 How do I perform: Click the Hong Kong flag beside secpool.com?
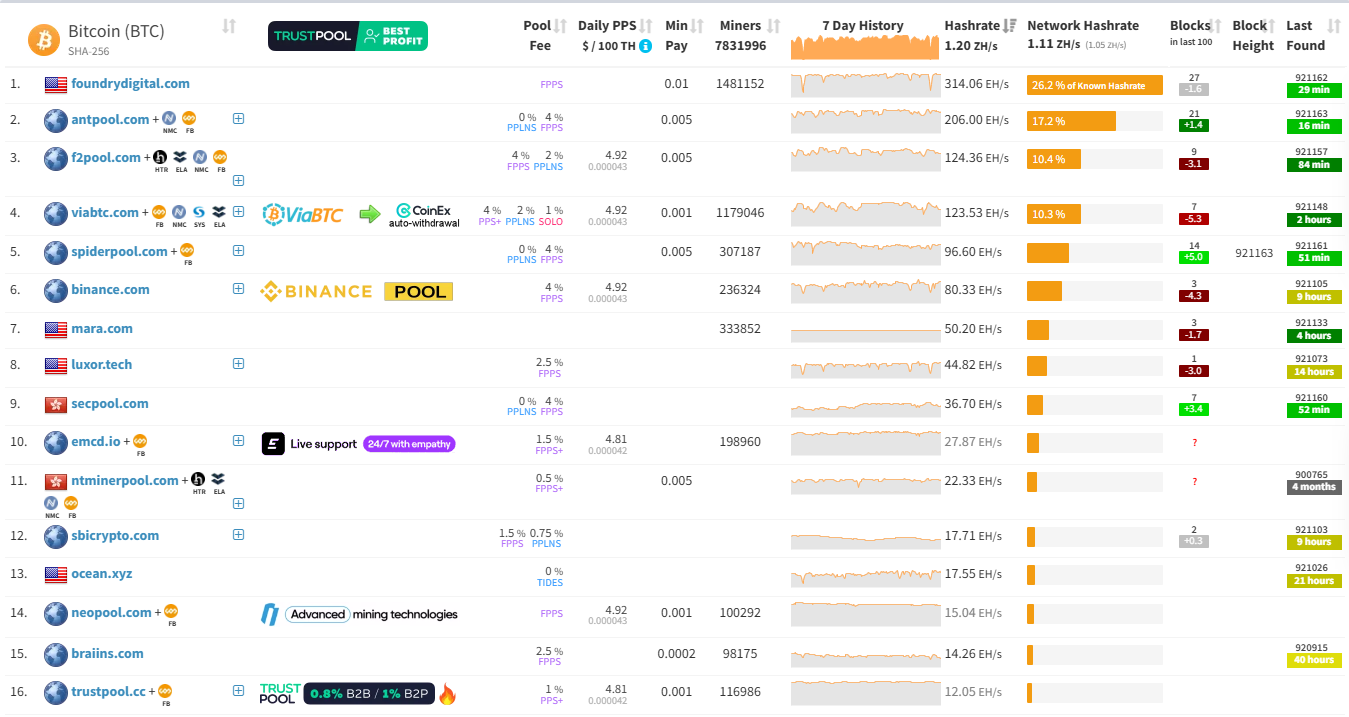(56, 404)
